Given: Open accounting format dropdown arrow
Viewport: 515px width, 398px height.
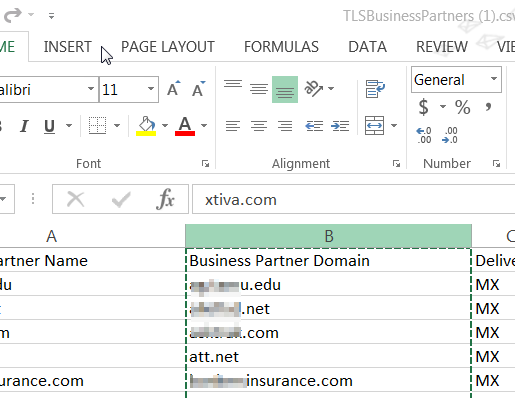Looking at the screenshot, I should click(443, 107).
